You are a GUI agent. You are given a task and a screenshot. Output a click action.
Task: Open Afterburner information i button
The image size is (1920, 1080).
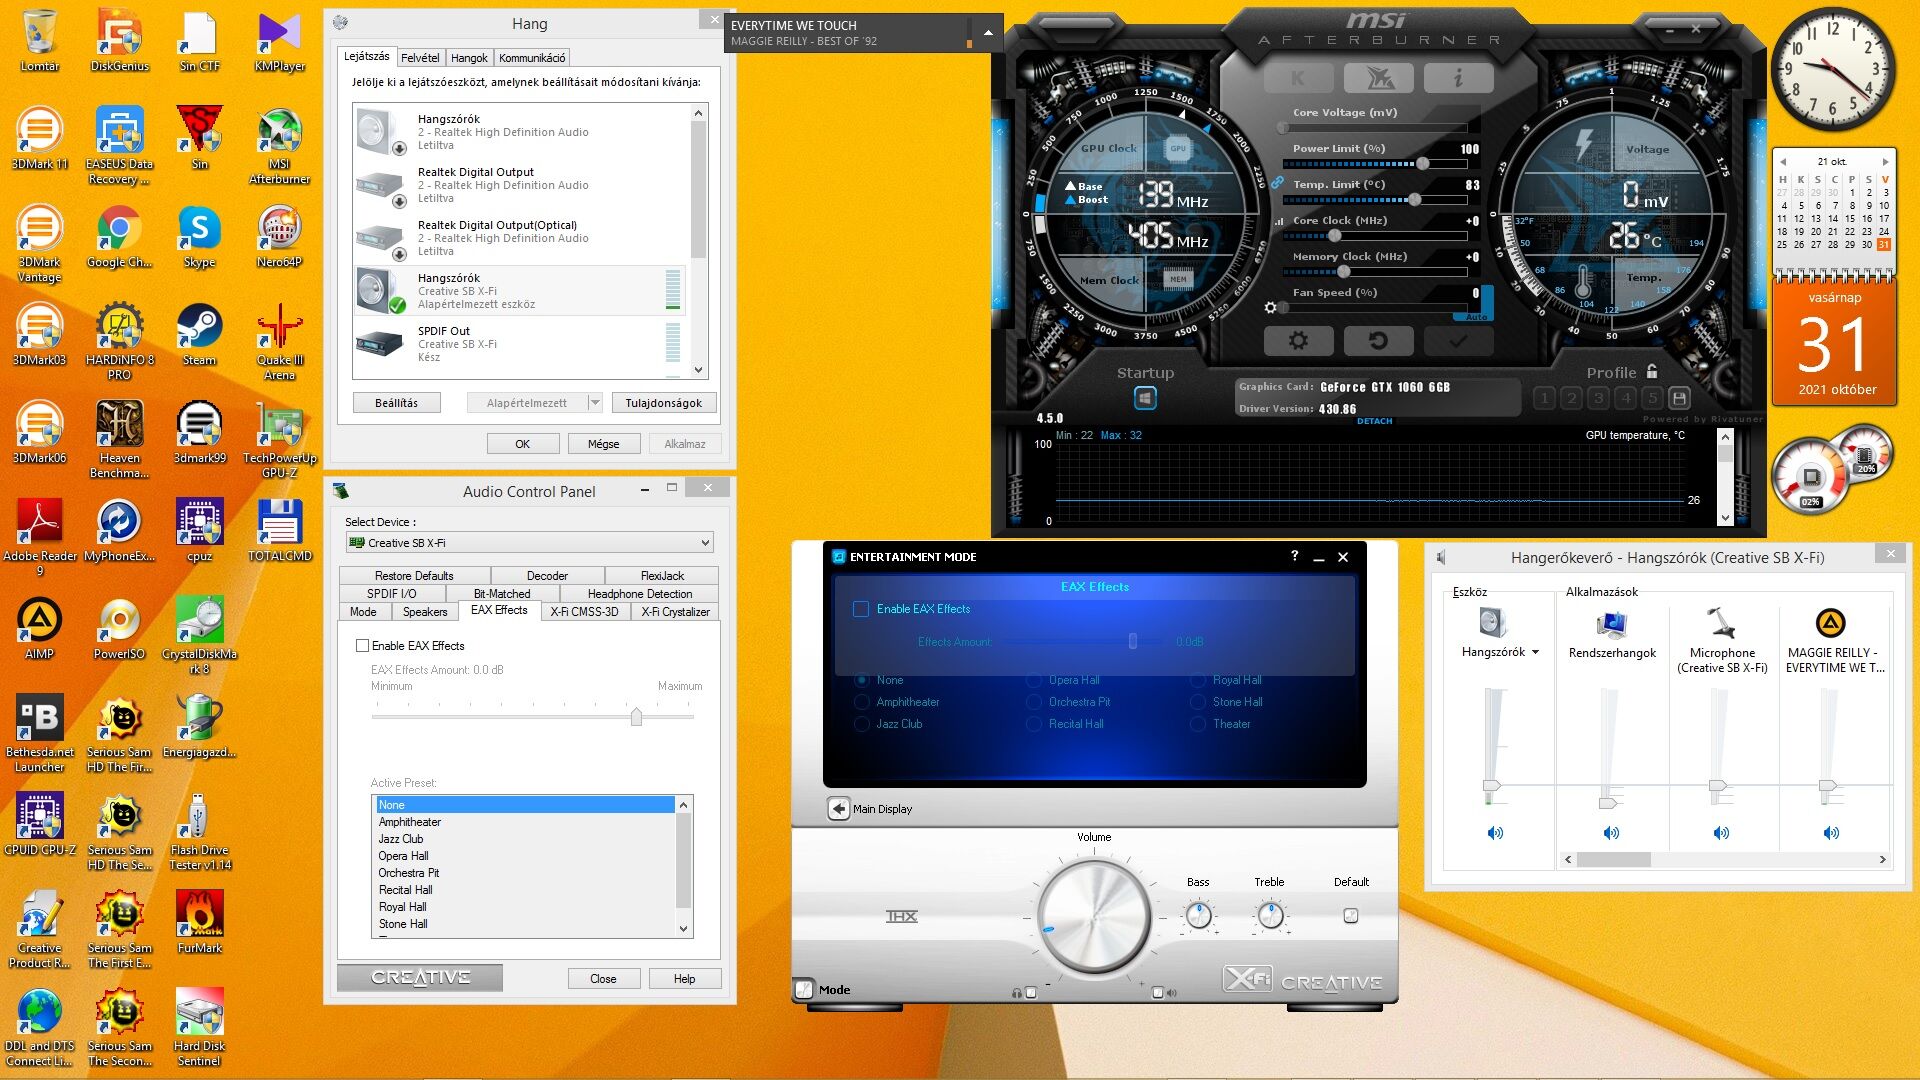1458,78
